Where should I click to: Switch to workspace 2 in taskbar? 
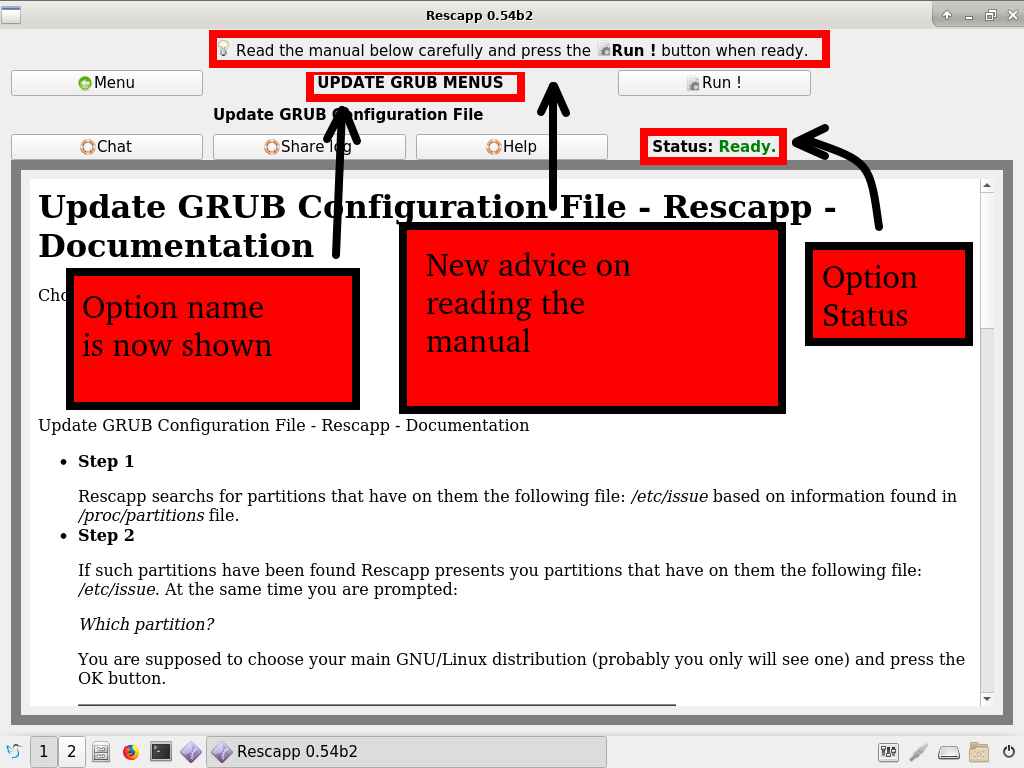[x=71, y=752]
